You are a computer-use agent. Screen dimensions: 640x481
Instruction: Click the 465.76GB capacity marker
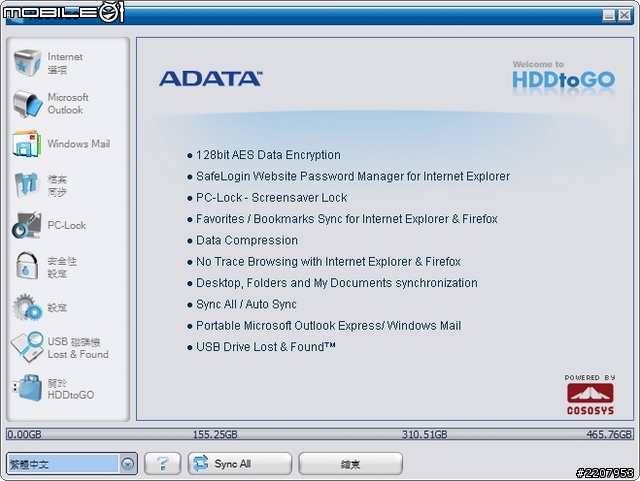[609, 434]
